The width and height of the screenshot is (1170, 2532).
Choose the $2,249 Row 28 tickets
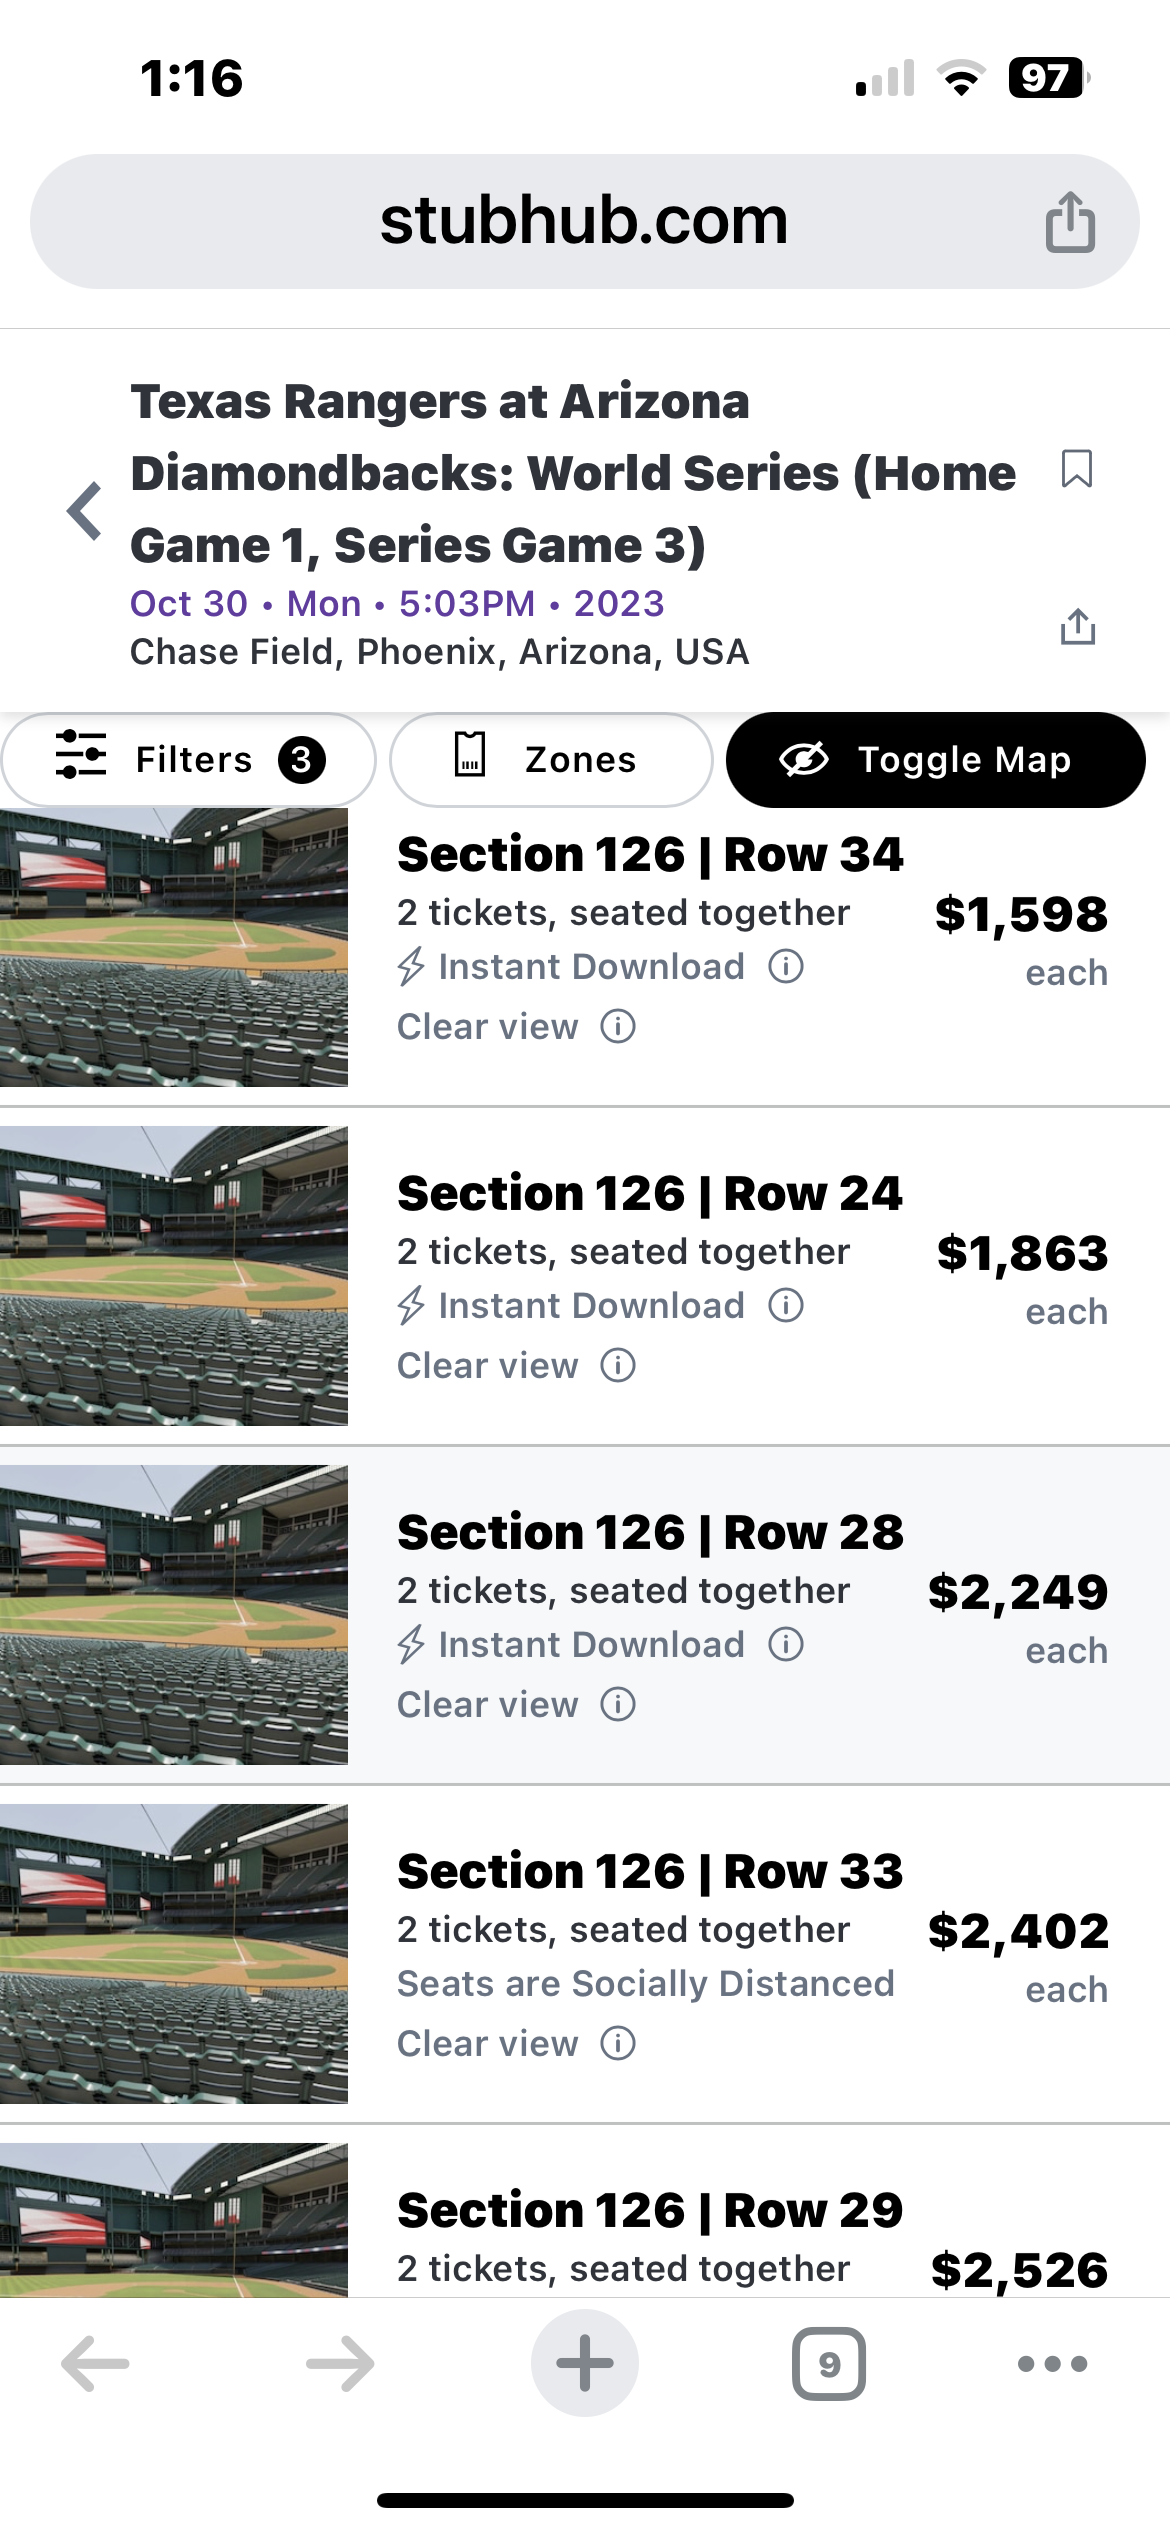[1017, 1593]
